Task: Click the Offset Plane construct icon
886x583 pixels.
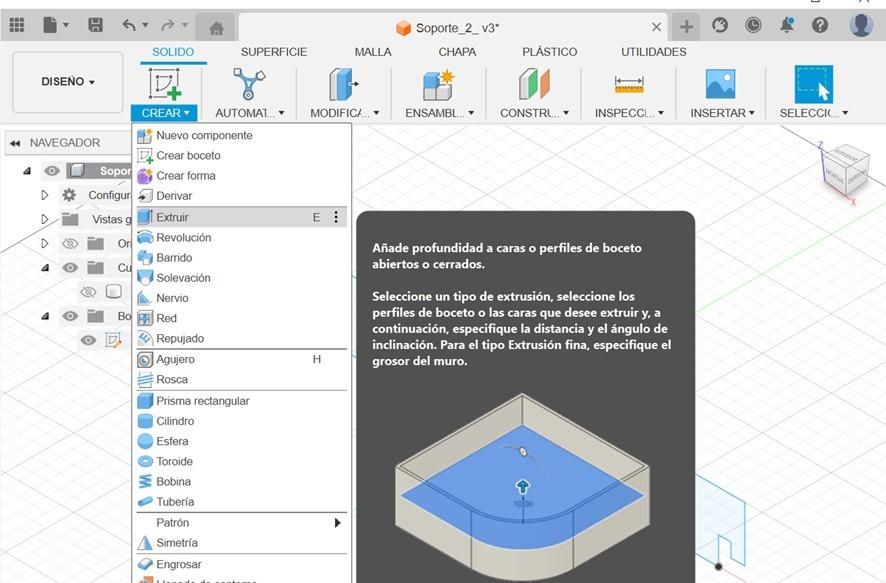Action: tap(533, 84)
